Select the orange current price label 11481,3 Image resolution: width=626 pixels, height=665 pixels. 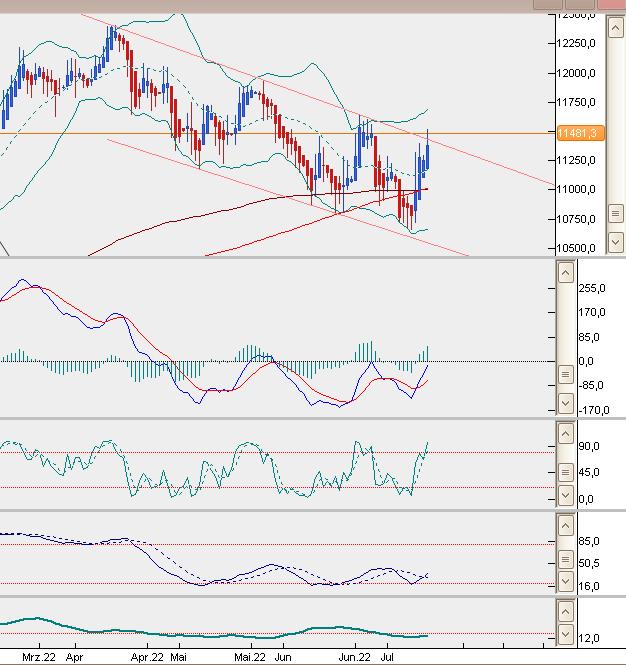click(x=580, y=133)
